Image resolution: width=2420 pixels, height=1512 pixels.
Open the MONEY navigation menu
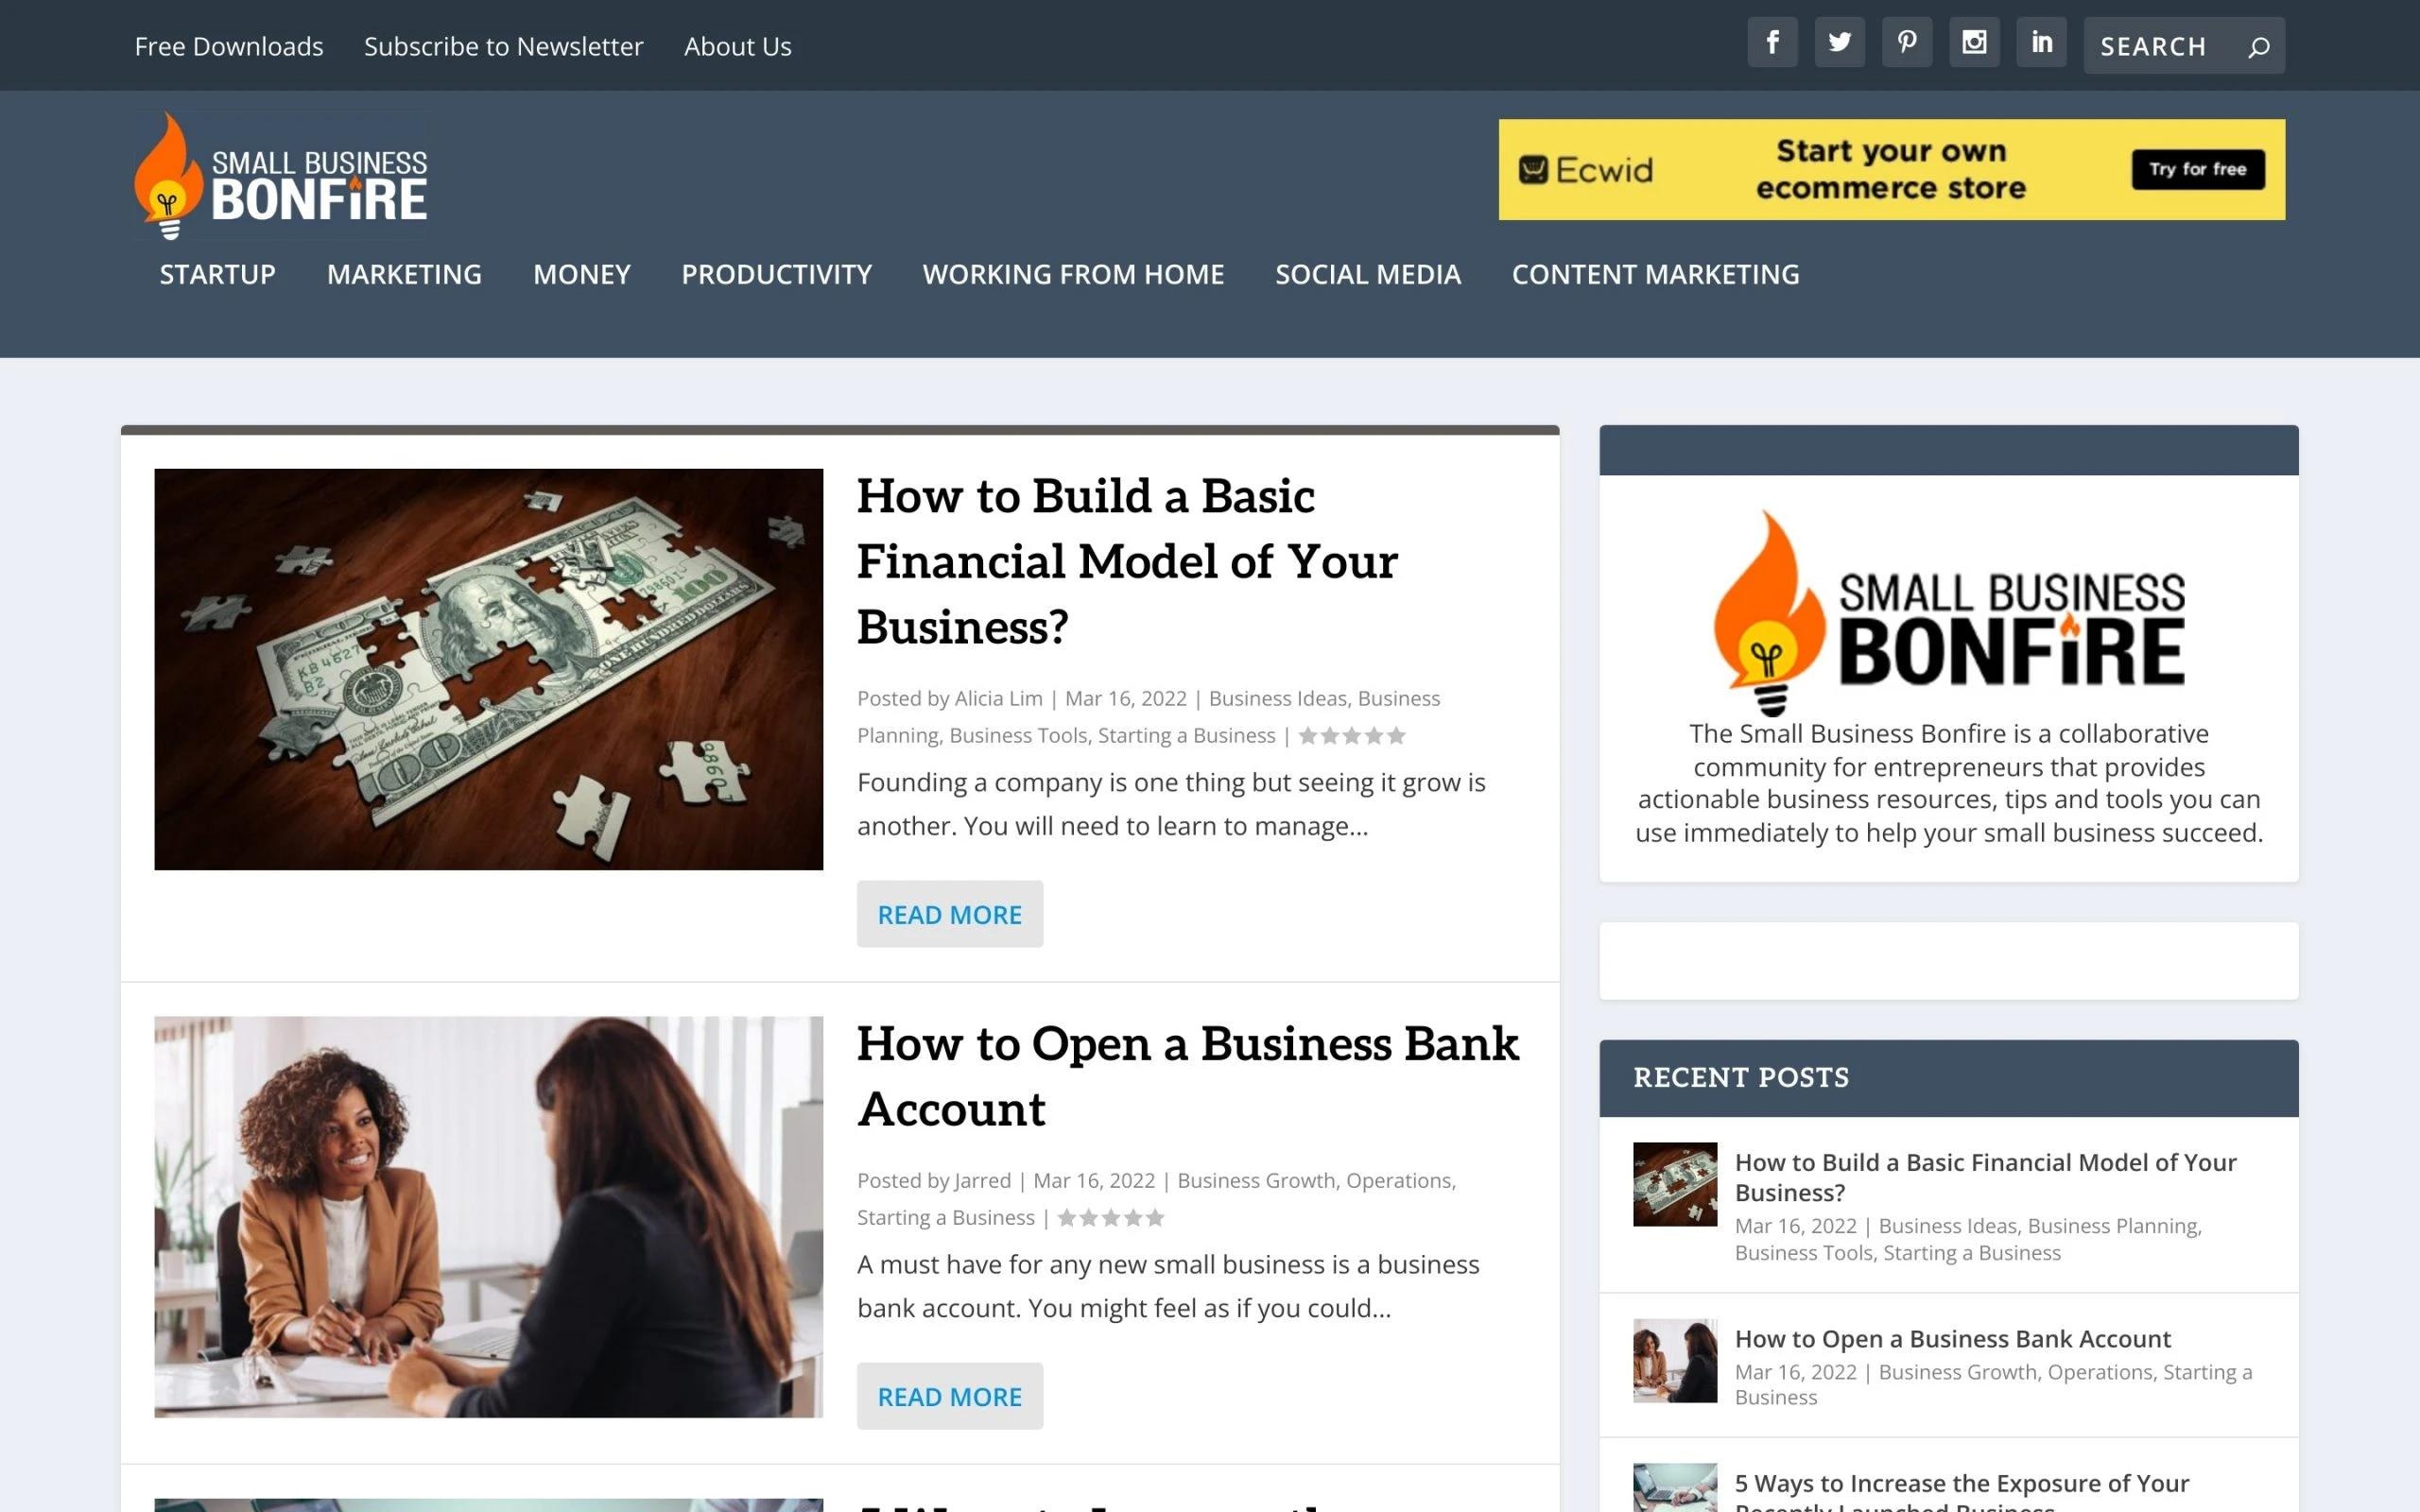[x=581, y=274]
